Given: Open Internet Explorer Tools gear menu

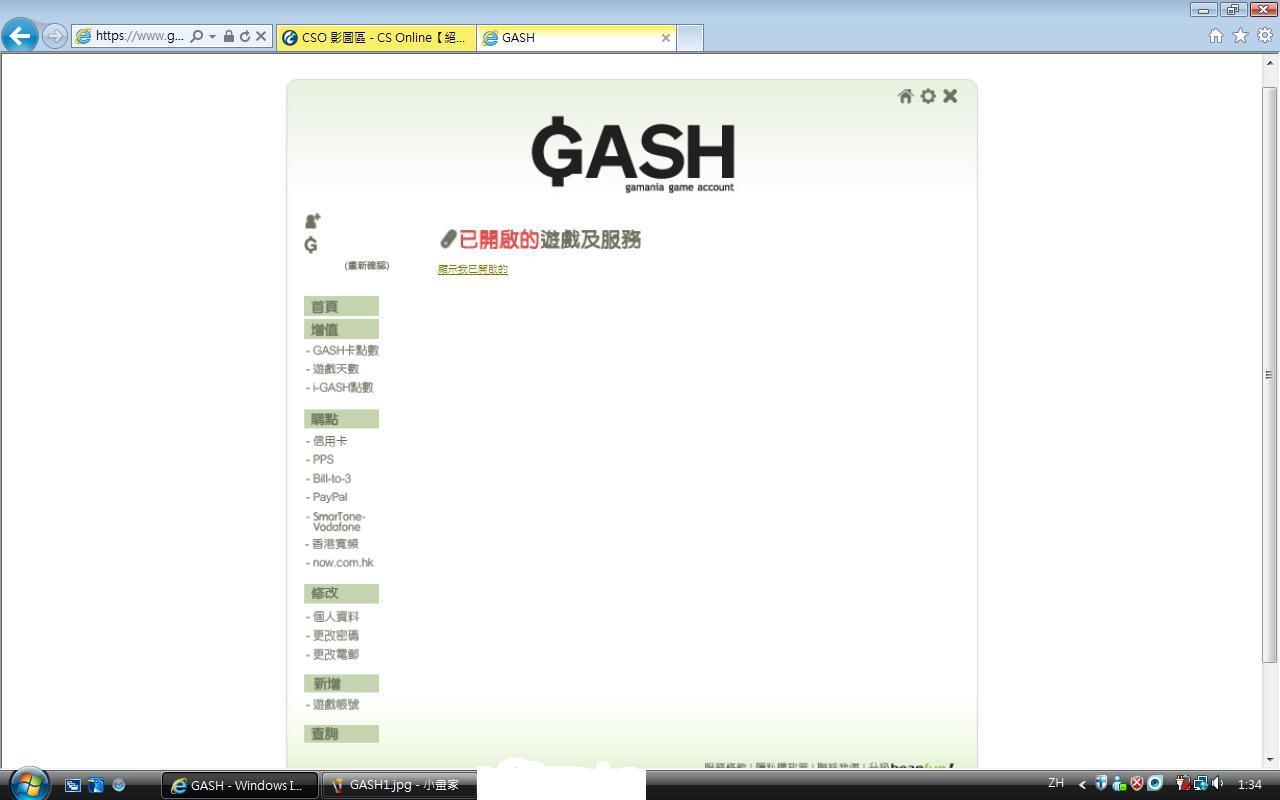Looking at the screenshot, I should pos(1265,36).
